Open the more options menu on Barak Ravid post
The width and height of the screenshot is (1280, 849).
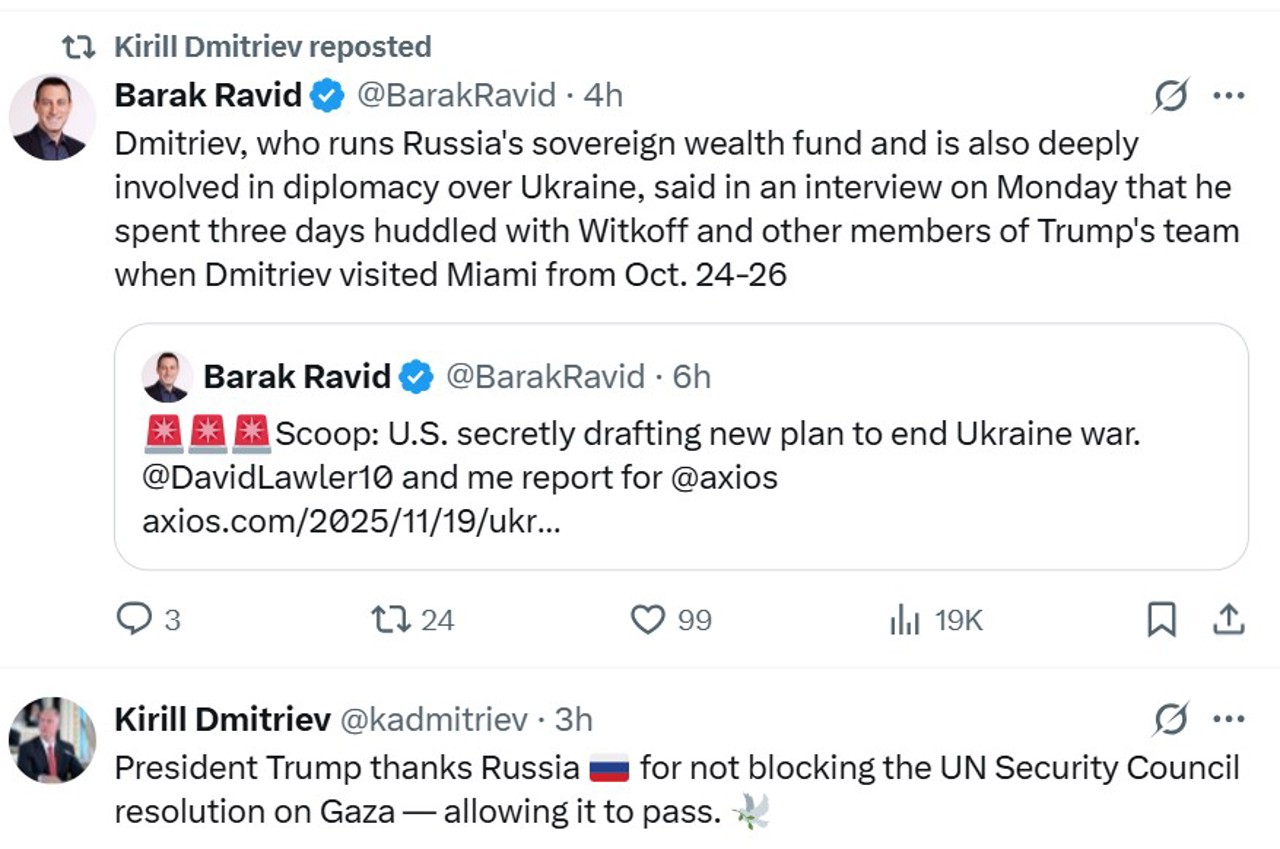coord(1228,96)
